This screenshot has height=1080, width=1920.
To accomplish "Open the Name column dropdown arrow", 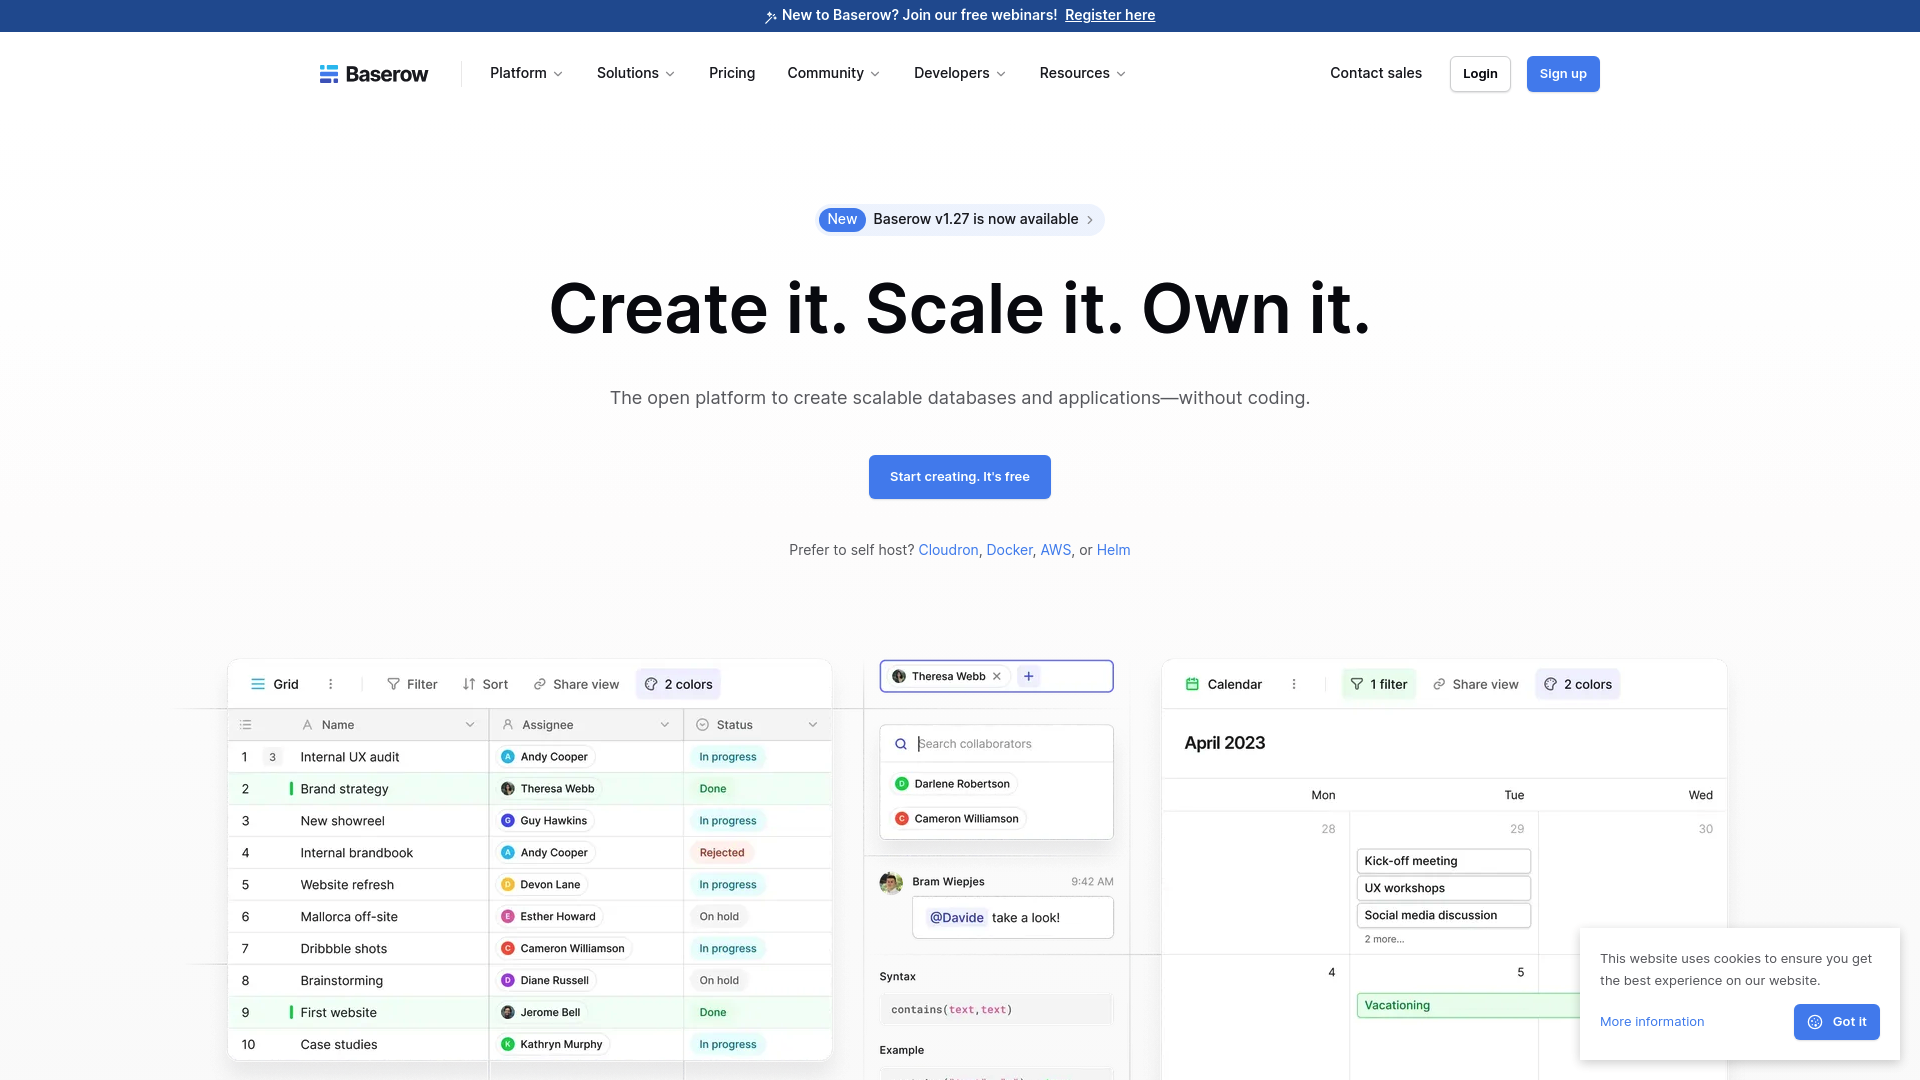I will pos(470,725).
